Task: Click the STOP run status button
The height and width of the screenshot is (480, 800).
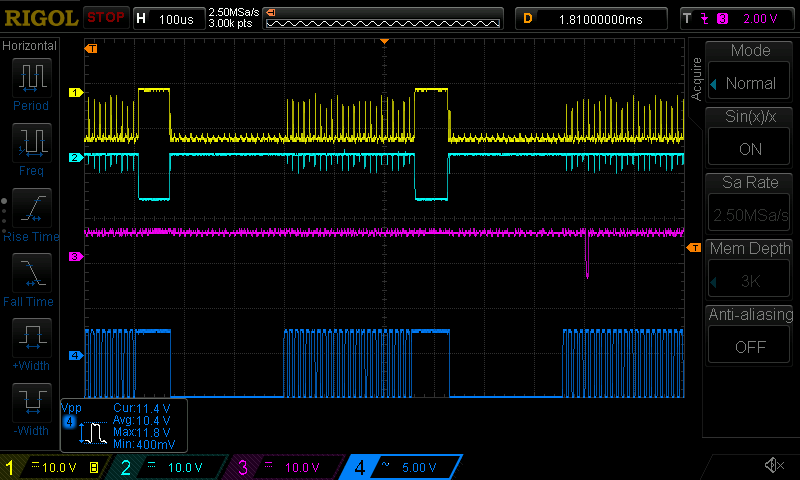Action: (106, 17)
